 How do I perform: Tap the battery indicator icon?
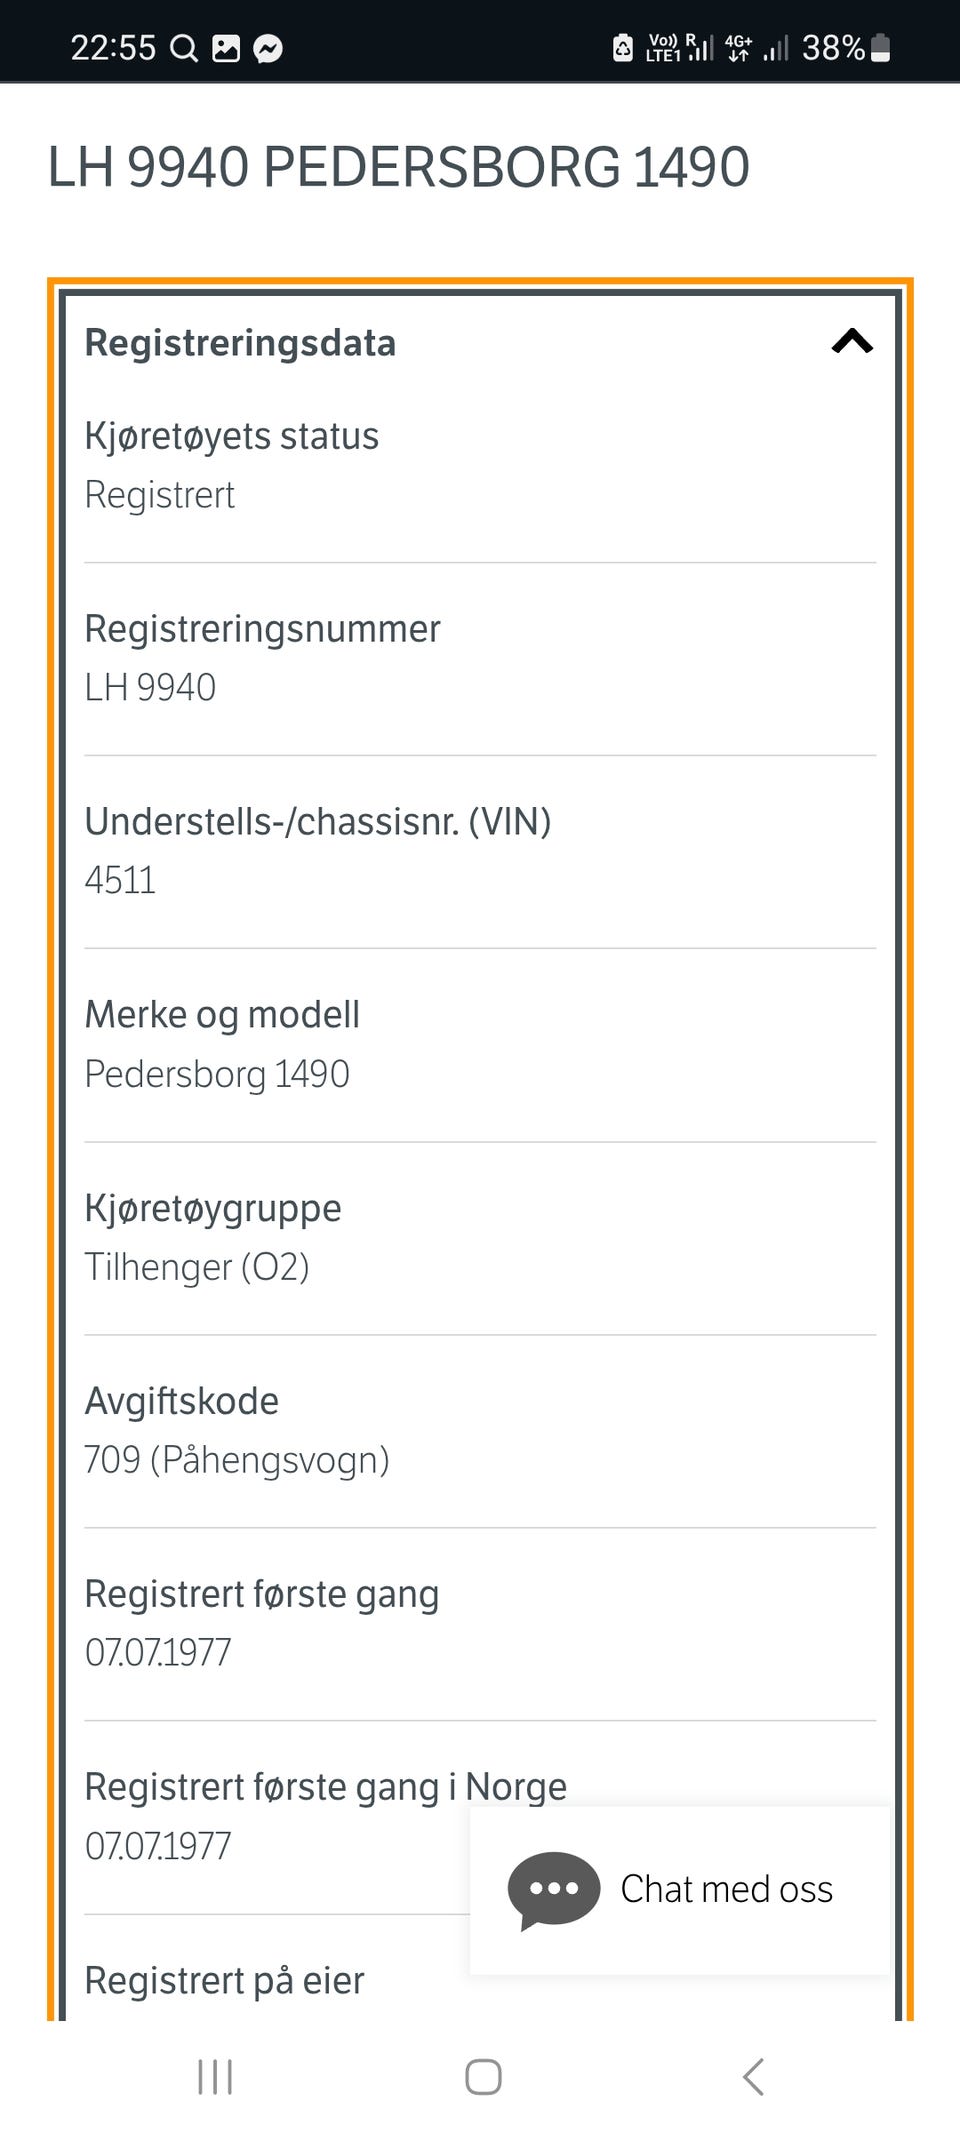point(881,47)
